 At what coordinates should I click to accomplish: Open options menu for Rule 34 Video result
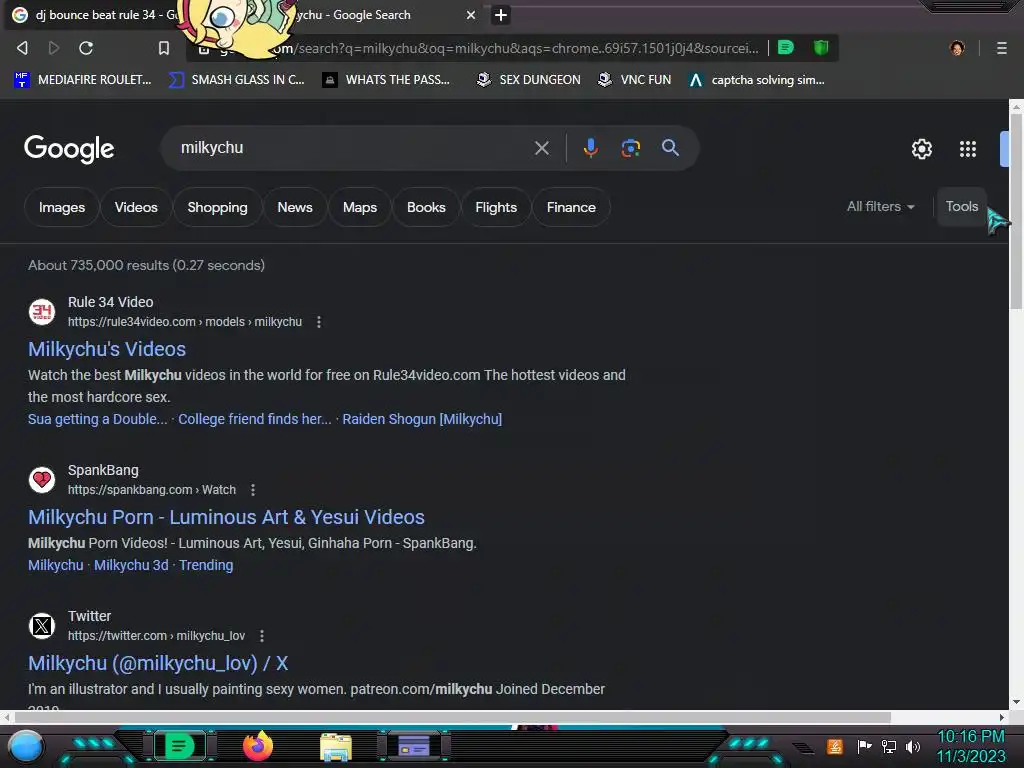pyautogui.click(x=319, y=322)
